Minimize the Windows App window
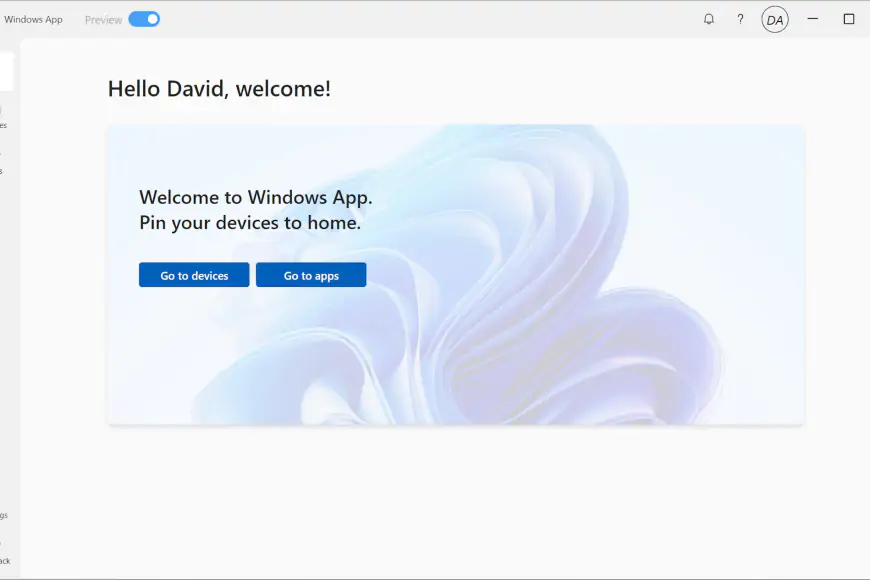Screen dimensions: 870x580 (813, 19)
